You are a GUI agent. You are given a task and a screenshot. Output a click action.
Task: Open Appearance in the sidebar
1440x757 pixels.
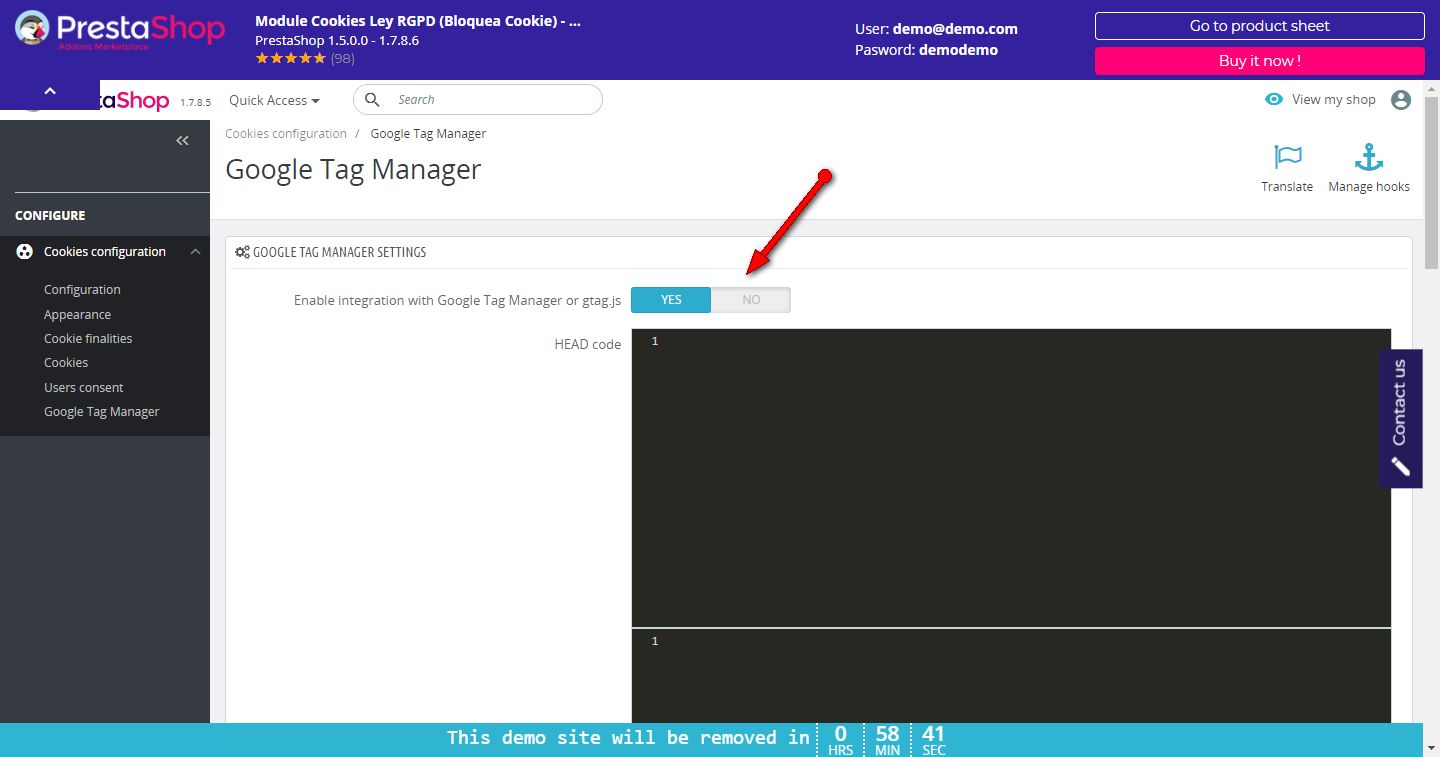77,314
